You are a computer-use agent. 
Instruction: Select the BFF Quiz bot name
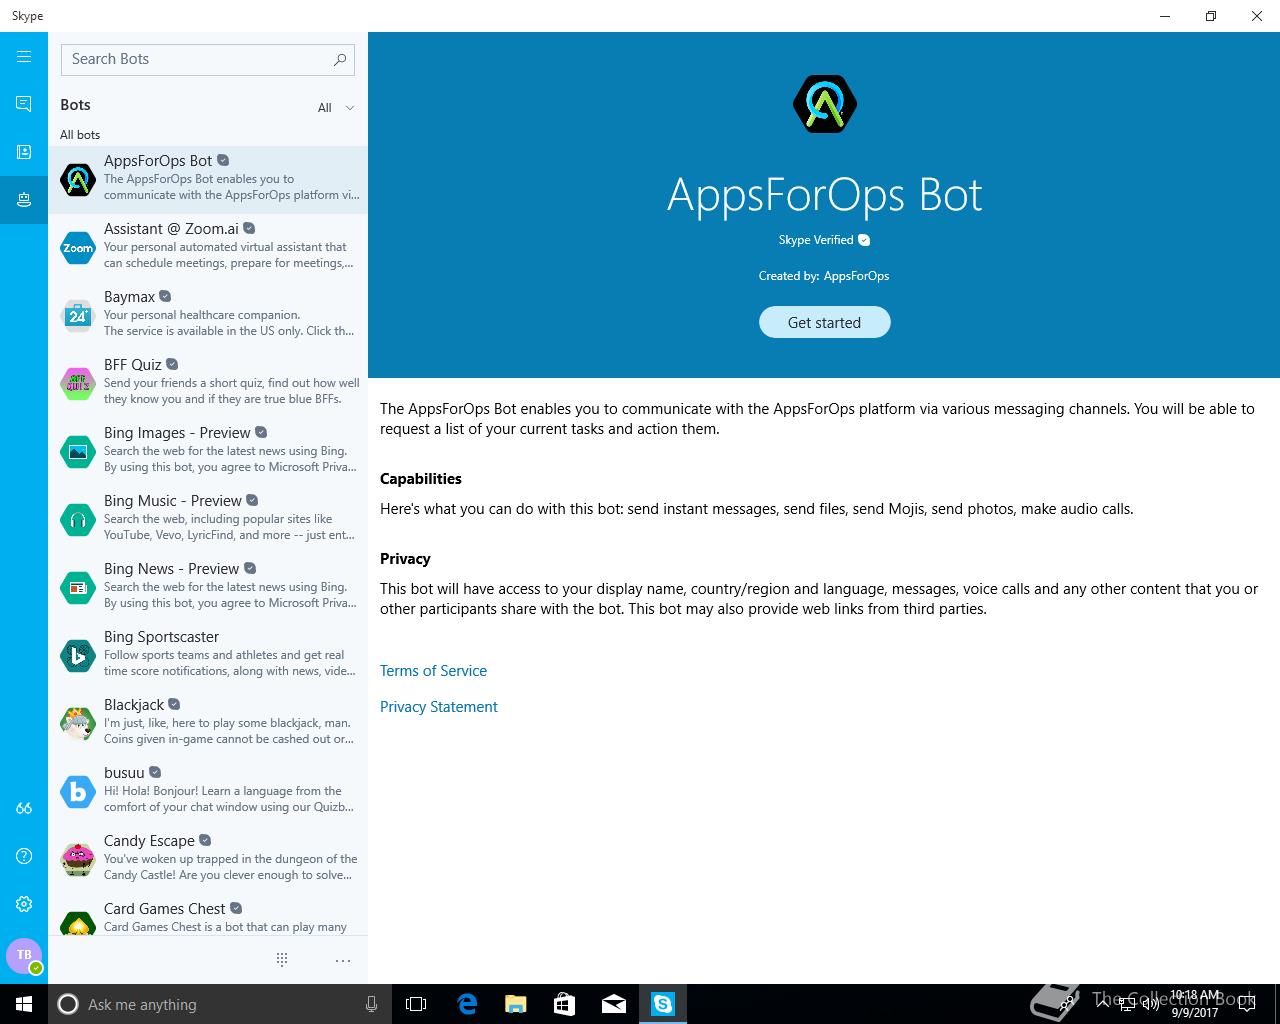coord(132,365)
